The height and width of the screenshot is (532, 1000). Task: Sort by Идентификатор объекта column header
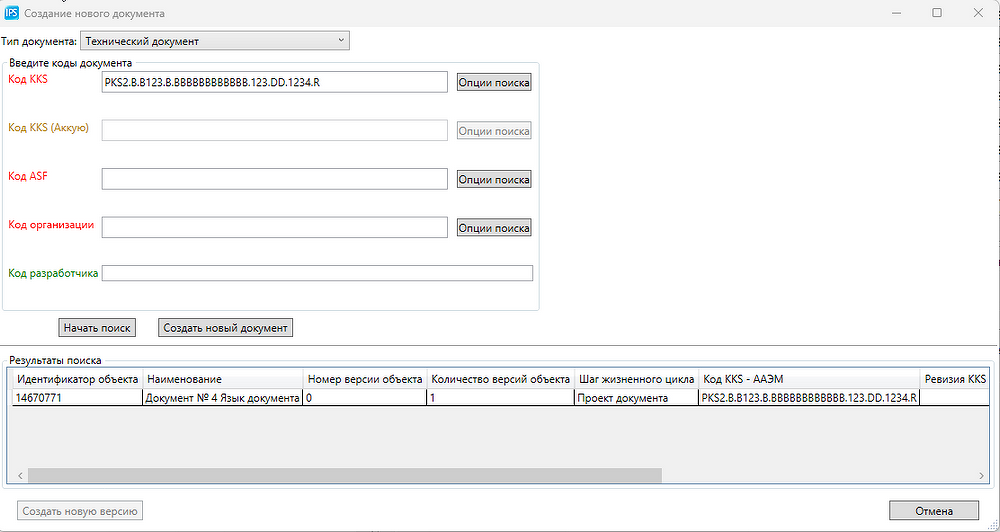pyautogui.click(x=77, y=380)
